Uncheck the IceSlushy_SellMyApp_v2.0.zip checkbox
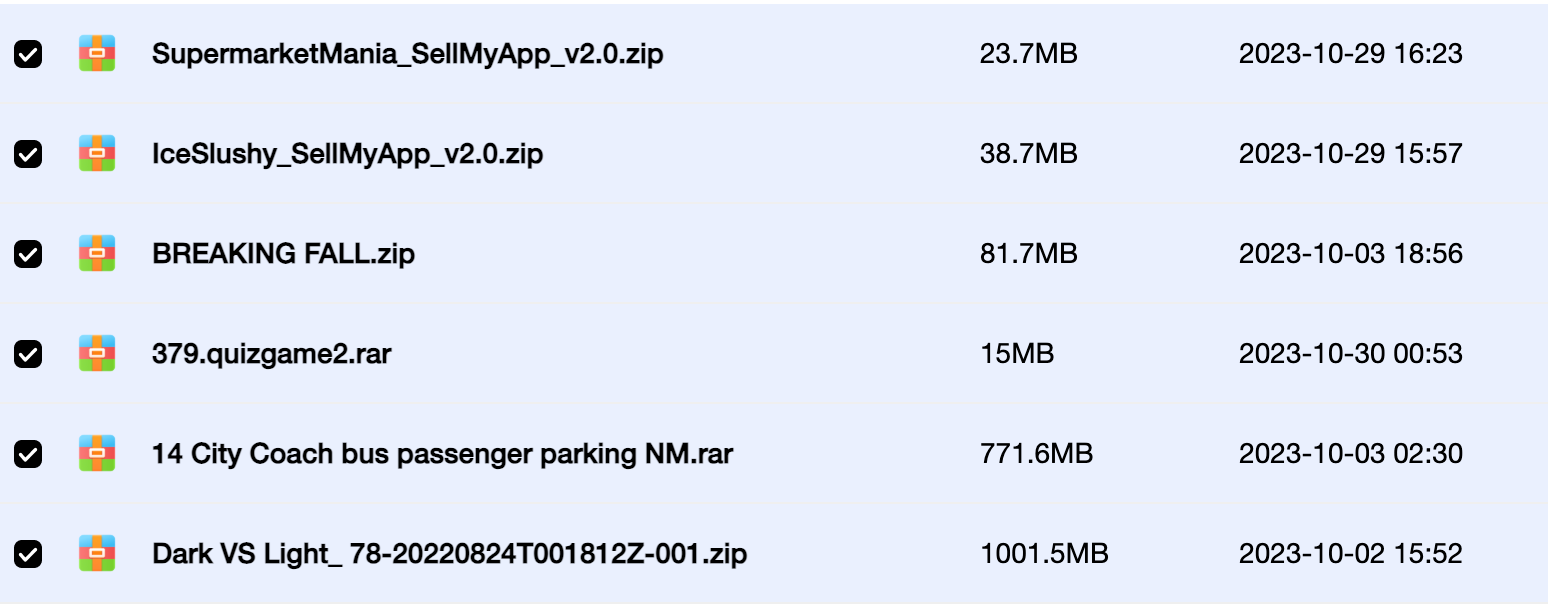Image resolution: width=1548 pixels, height=604 pixels. pos(28,154)
